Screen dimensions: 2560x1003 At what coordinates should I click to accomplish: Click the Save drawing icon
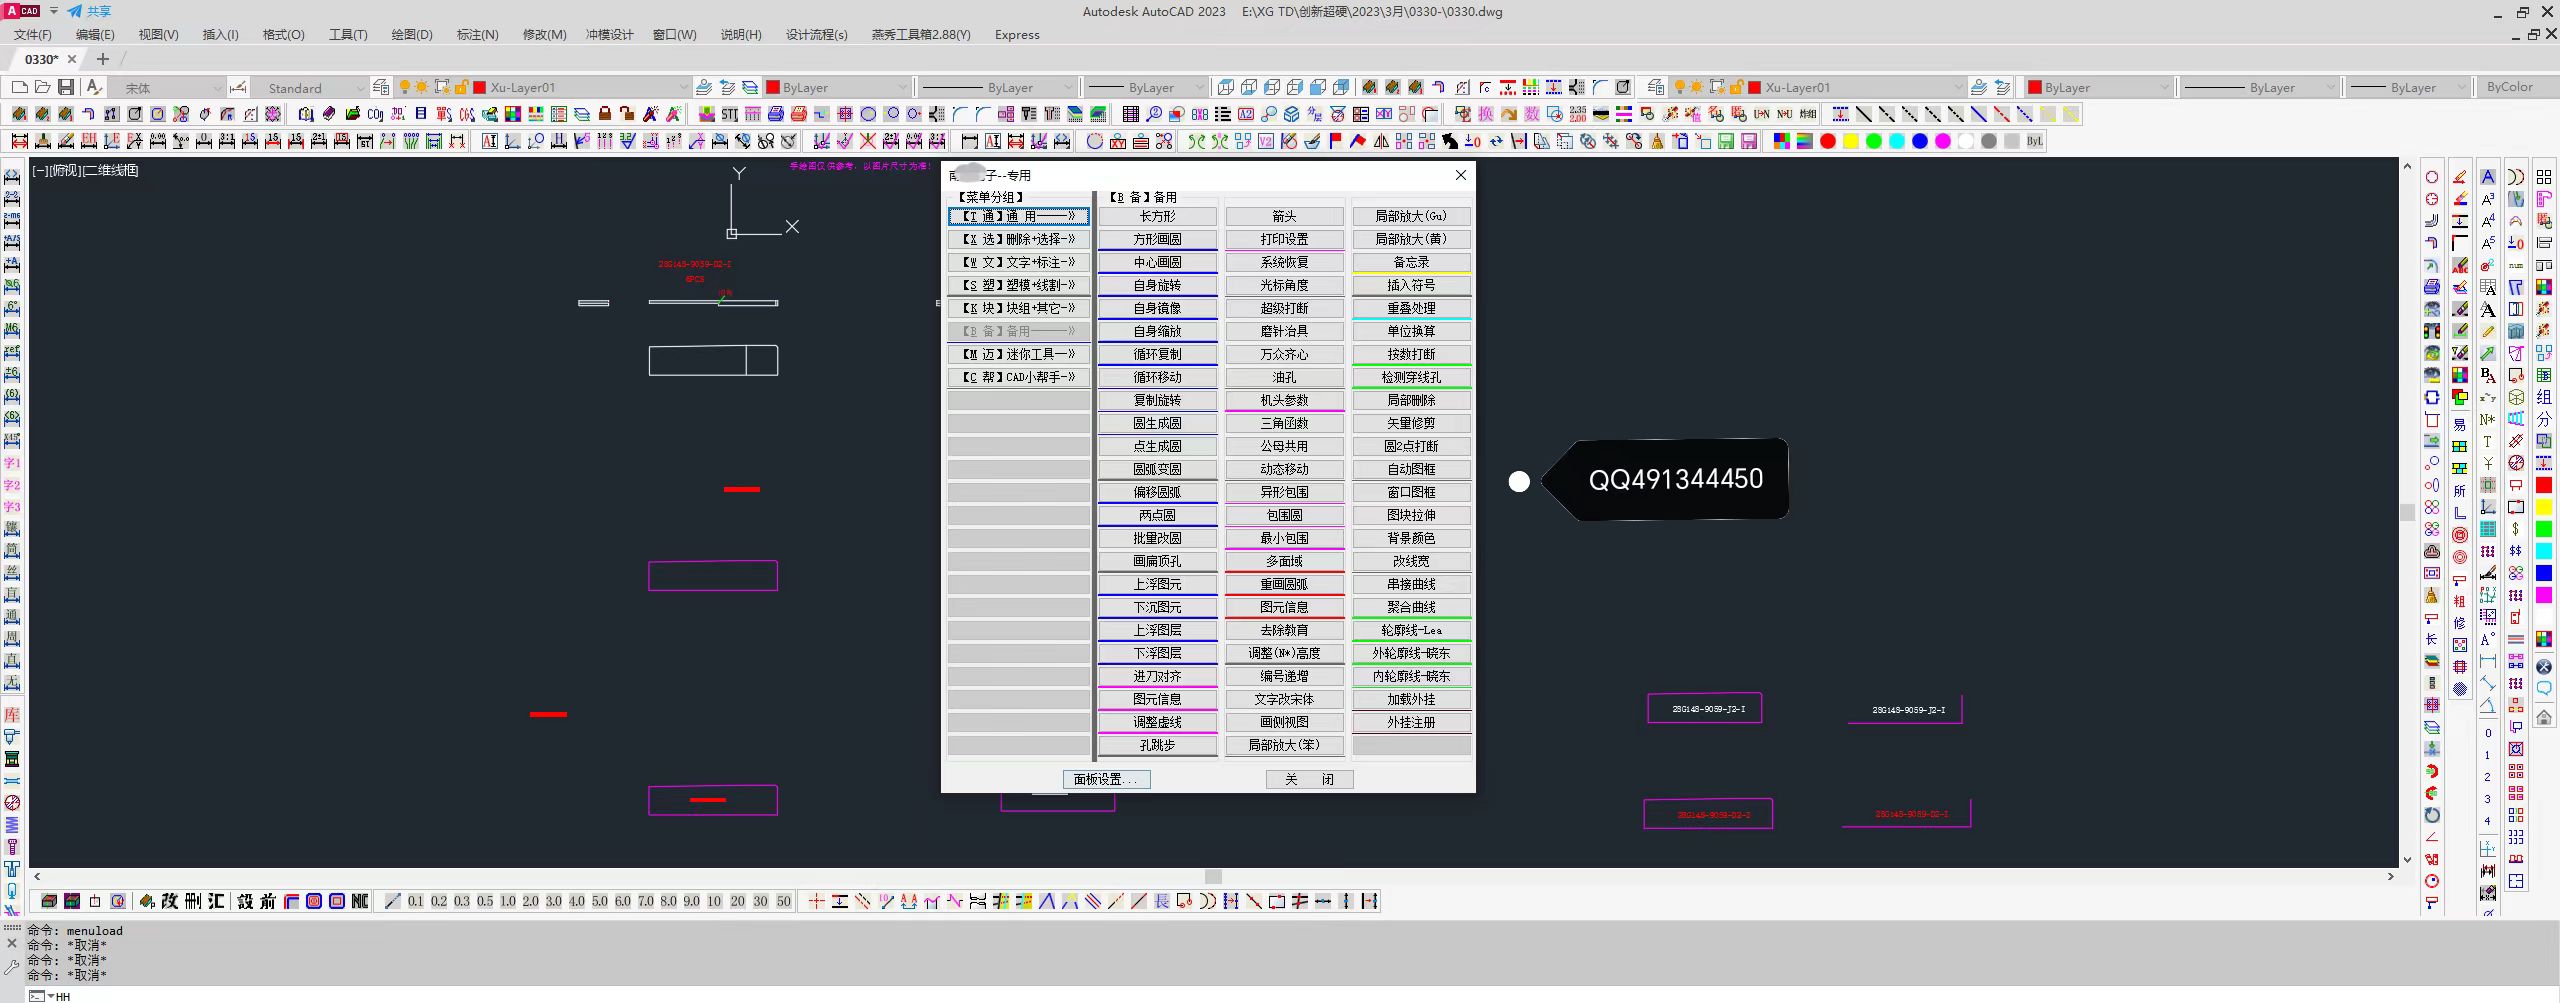tap(66, 87)
